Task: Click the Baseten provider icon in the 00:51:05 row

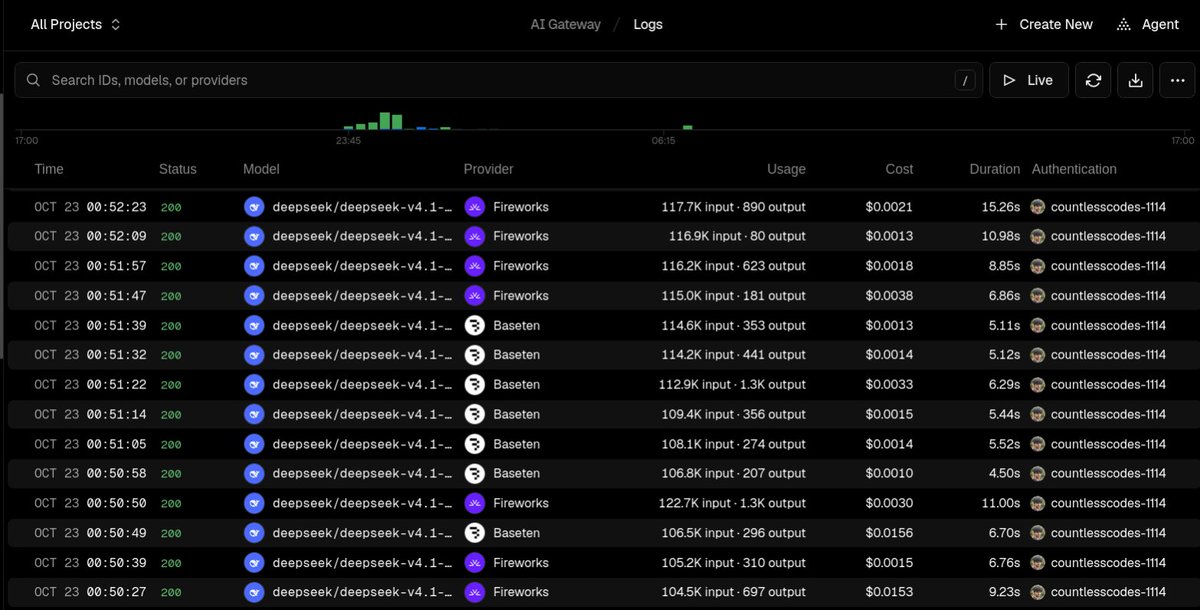Action: (474, 444)
